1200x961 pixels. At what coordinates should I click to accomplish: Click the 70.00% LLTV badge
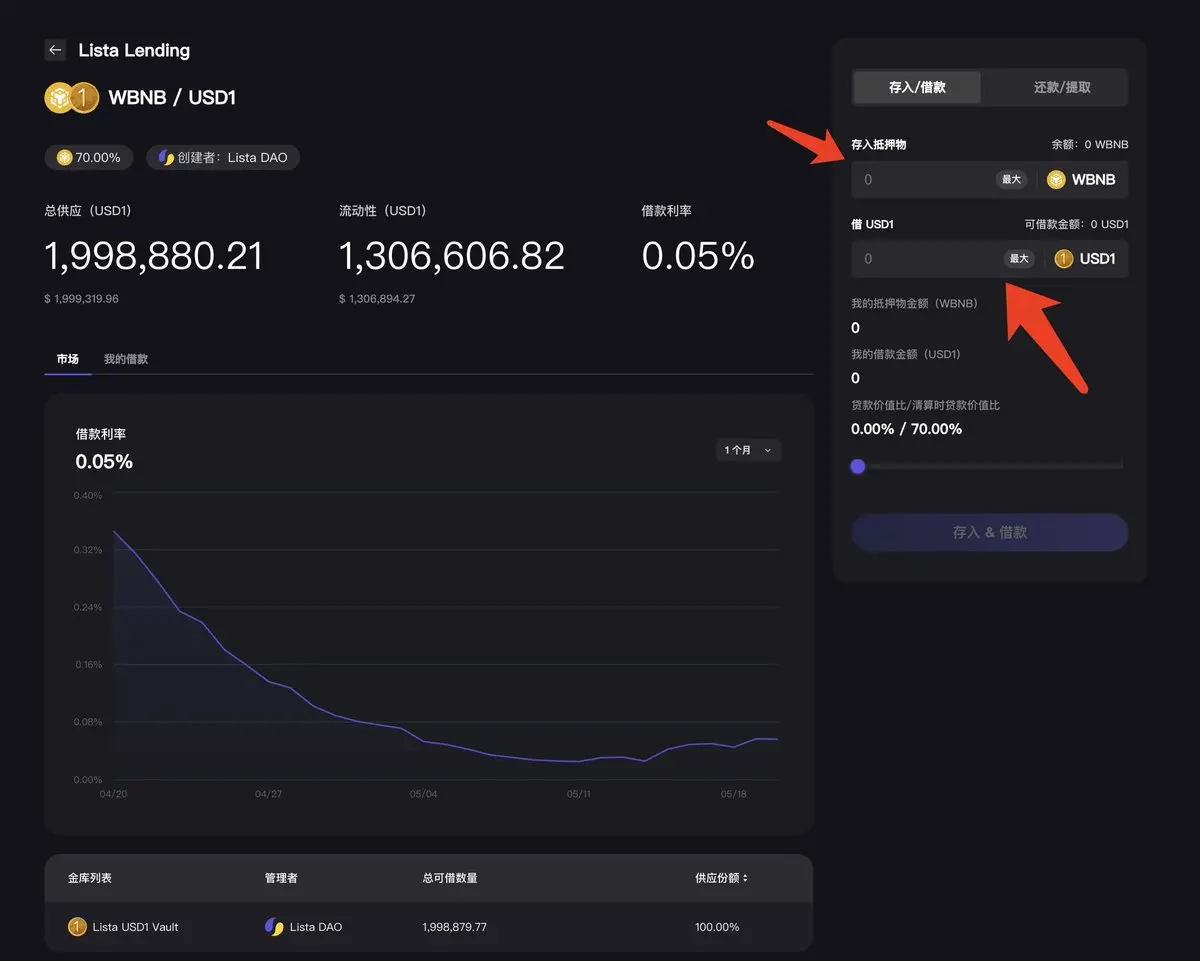[x=89, y=157]
